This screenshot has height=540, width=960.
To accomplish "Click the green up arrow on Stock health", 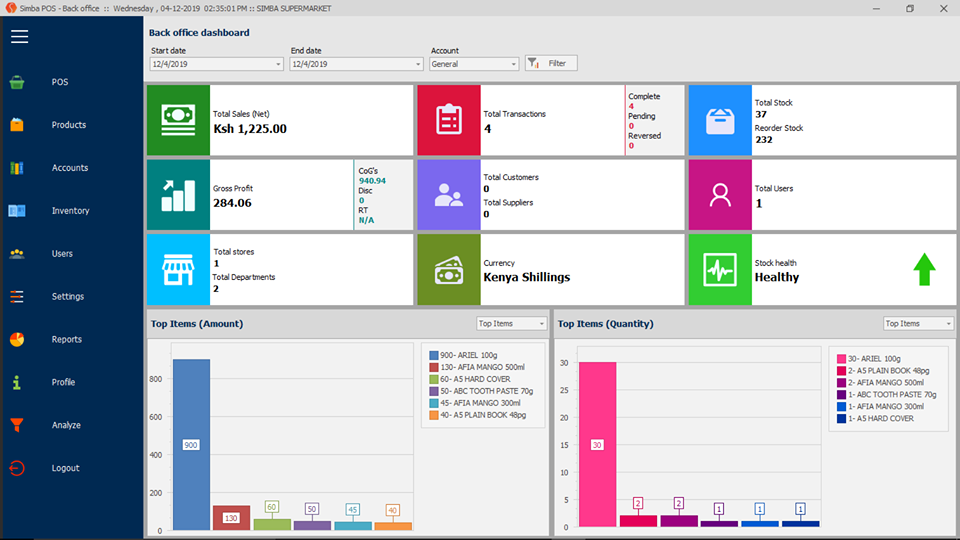I will 924,269.
